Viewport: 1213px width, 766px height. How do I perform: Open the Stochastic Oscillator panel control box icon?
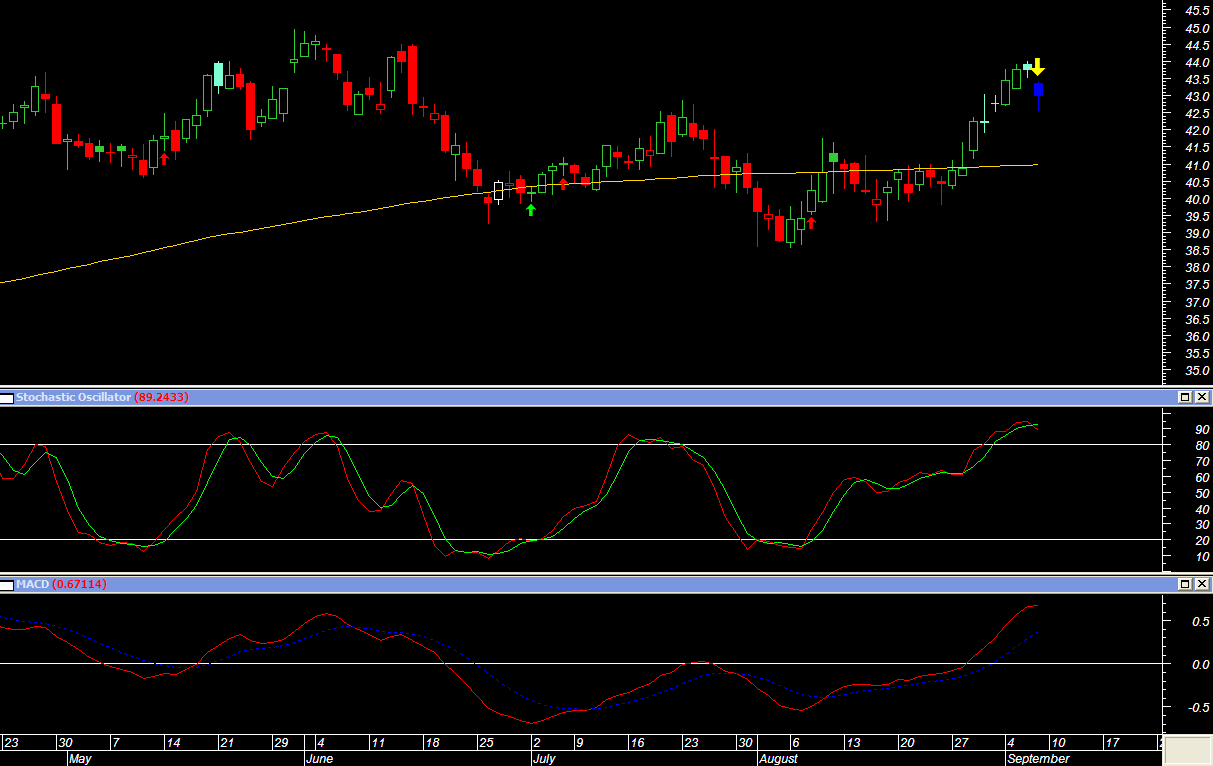(x=7, y=398)
